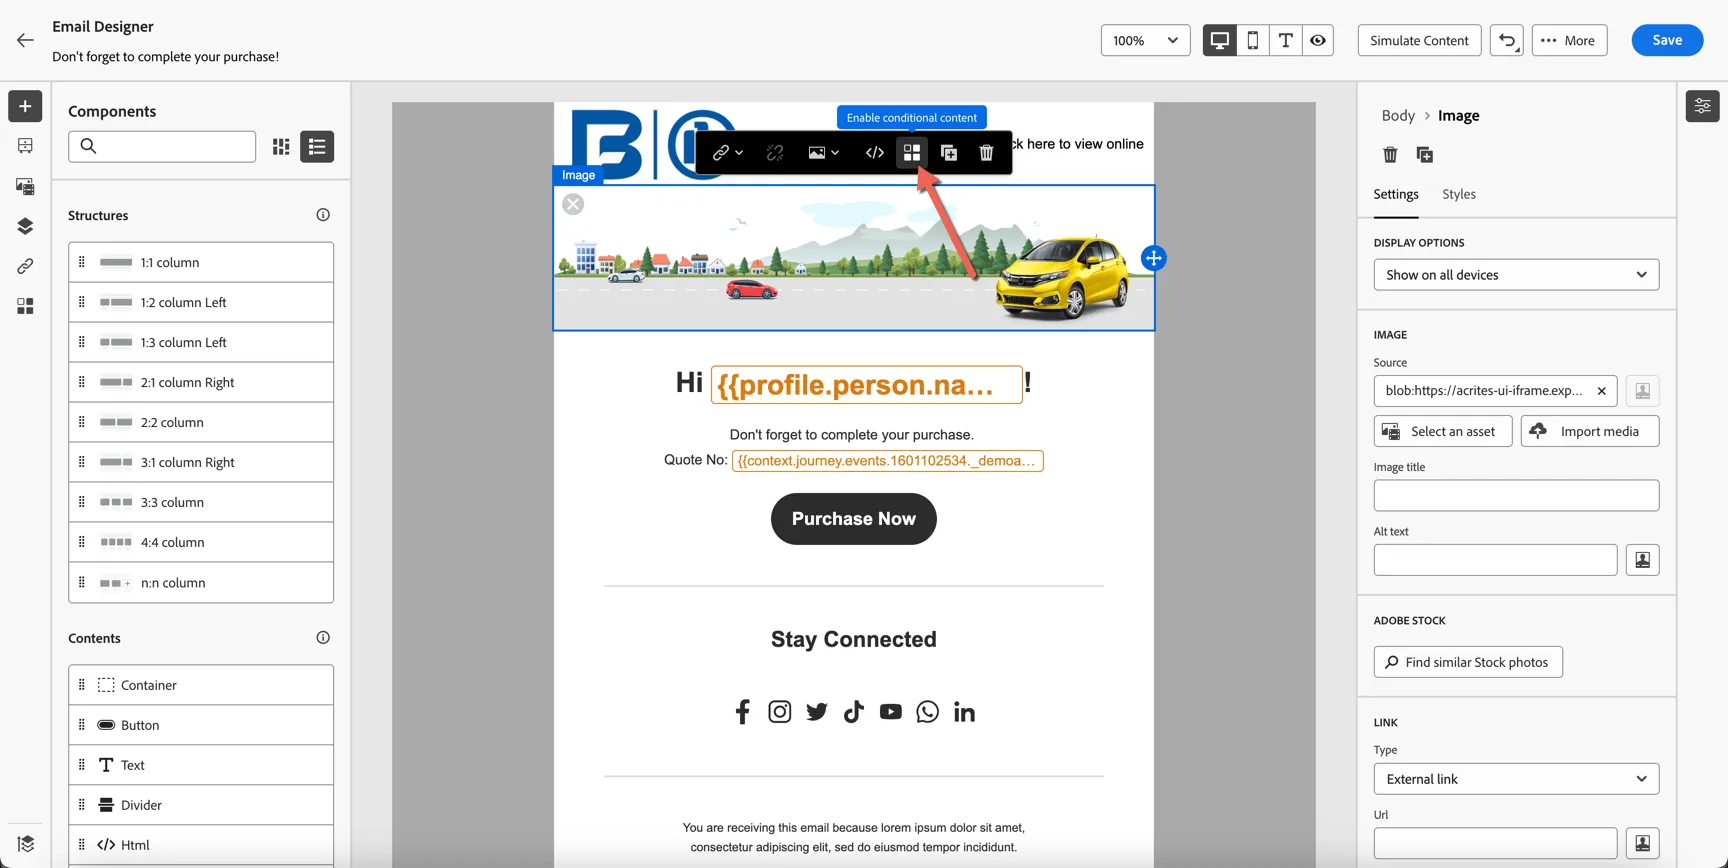Click the Structures info icon

point(323,215)
